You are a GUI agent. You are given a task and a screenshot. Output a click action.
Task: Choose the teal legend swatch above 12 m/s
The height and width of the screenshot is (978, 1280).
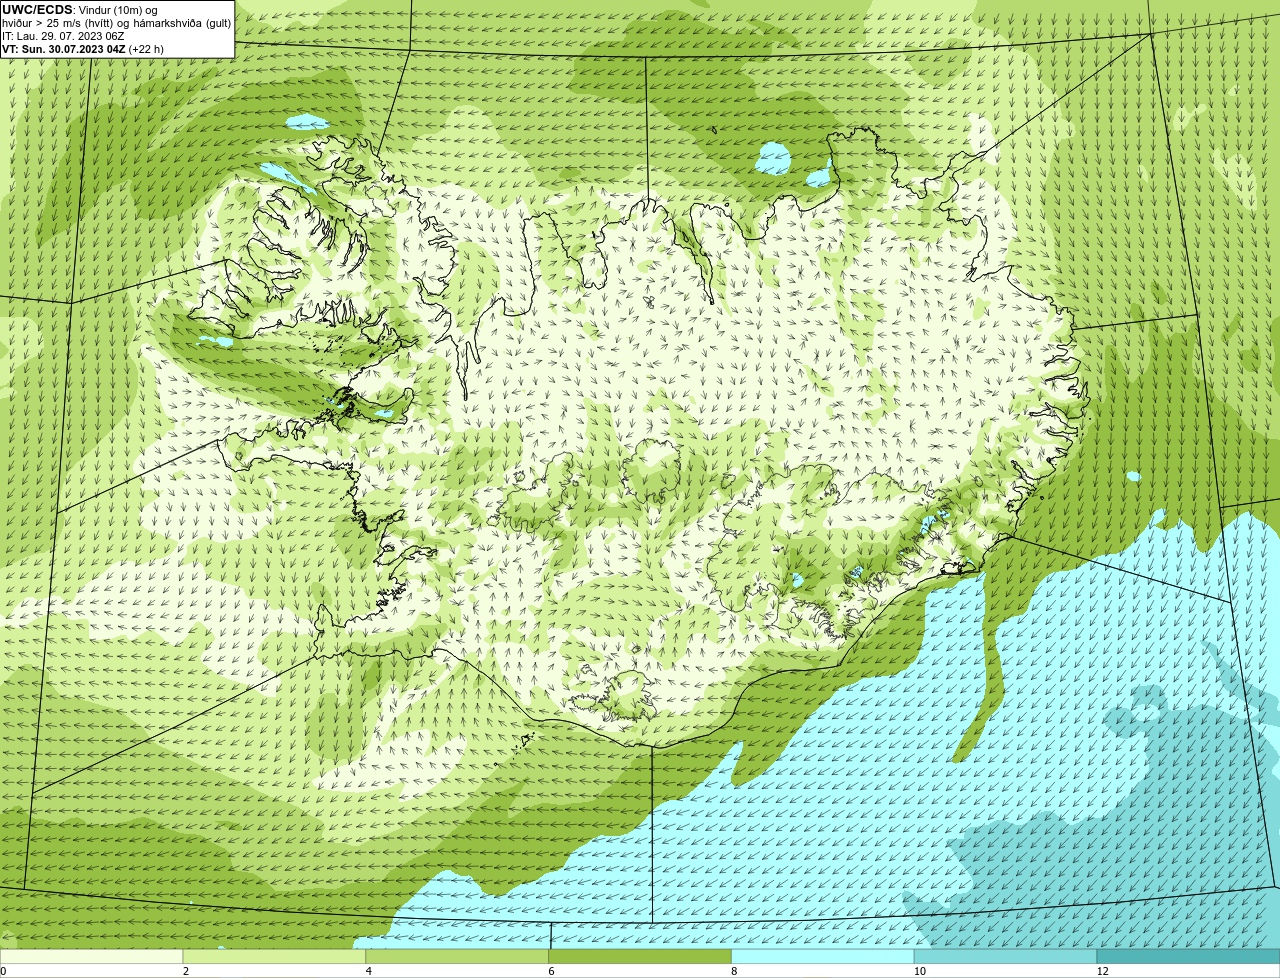[1189, 956]
